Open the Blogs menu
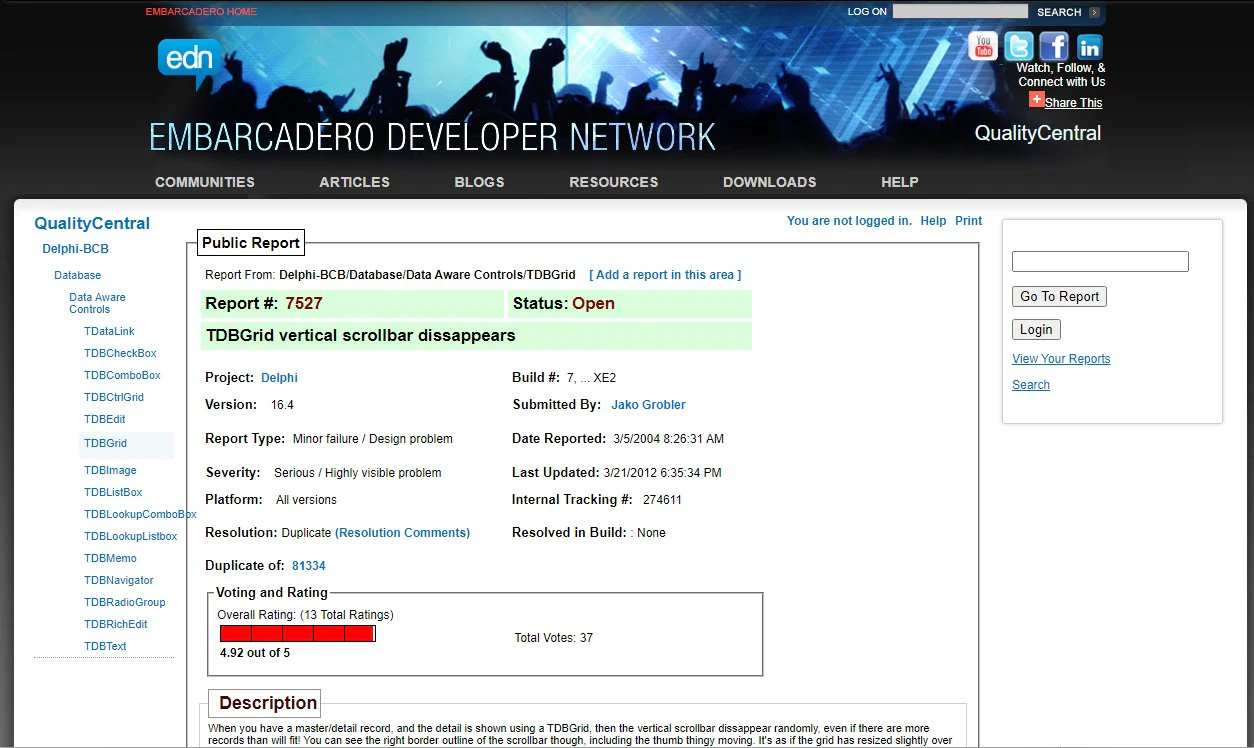This screenshot has width=1254, height=748. [479, 182]
